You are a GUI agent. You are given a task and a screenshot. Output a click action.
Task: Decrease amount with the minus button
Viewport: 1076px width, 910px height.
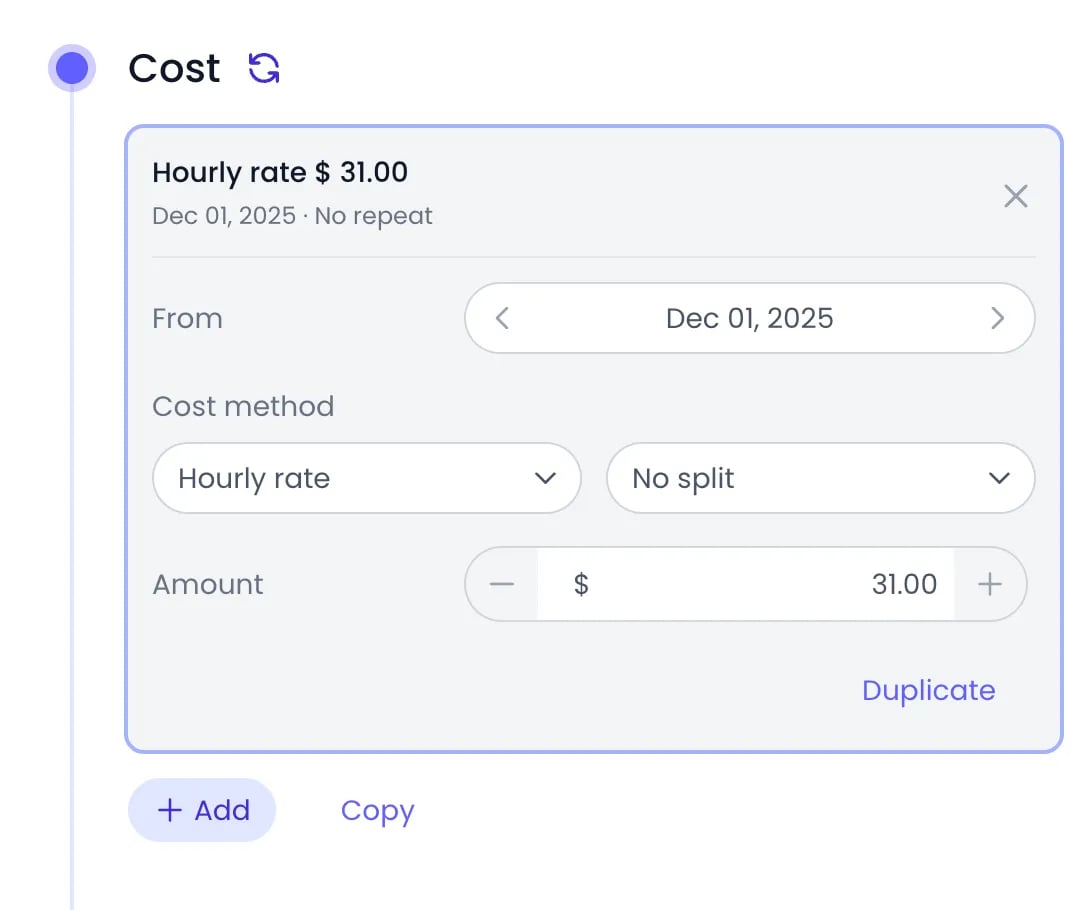502,585
